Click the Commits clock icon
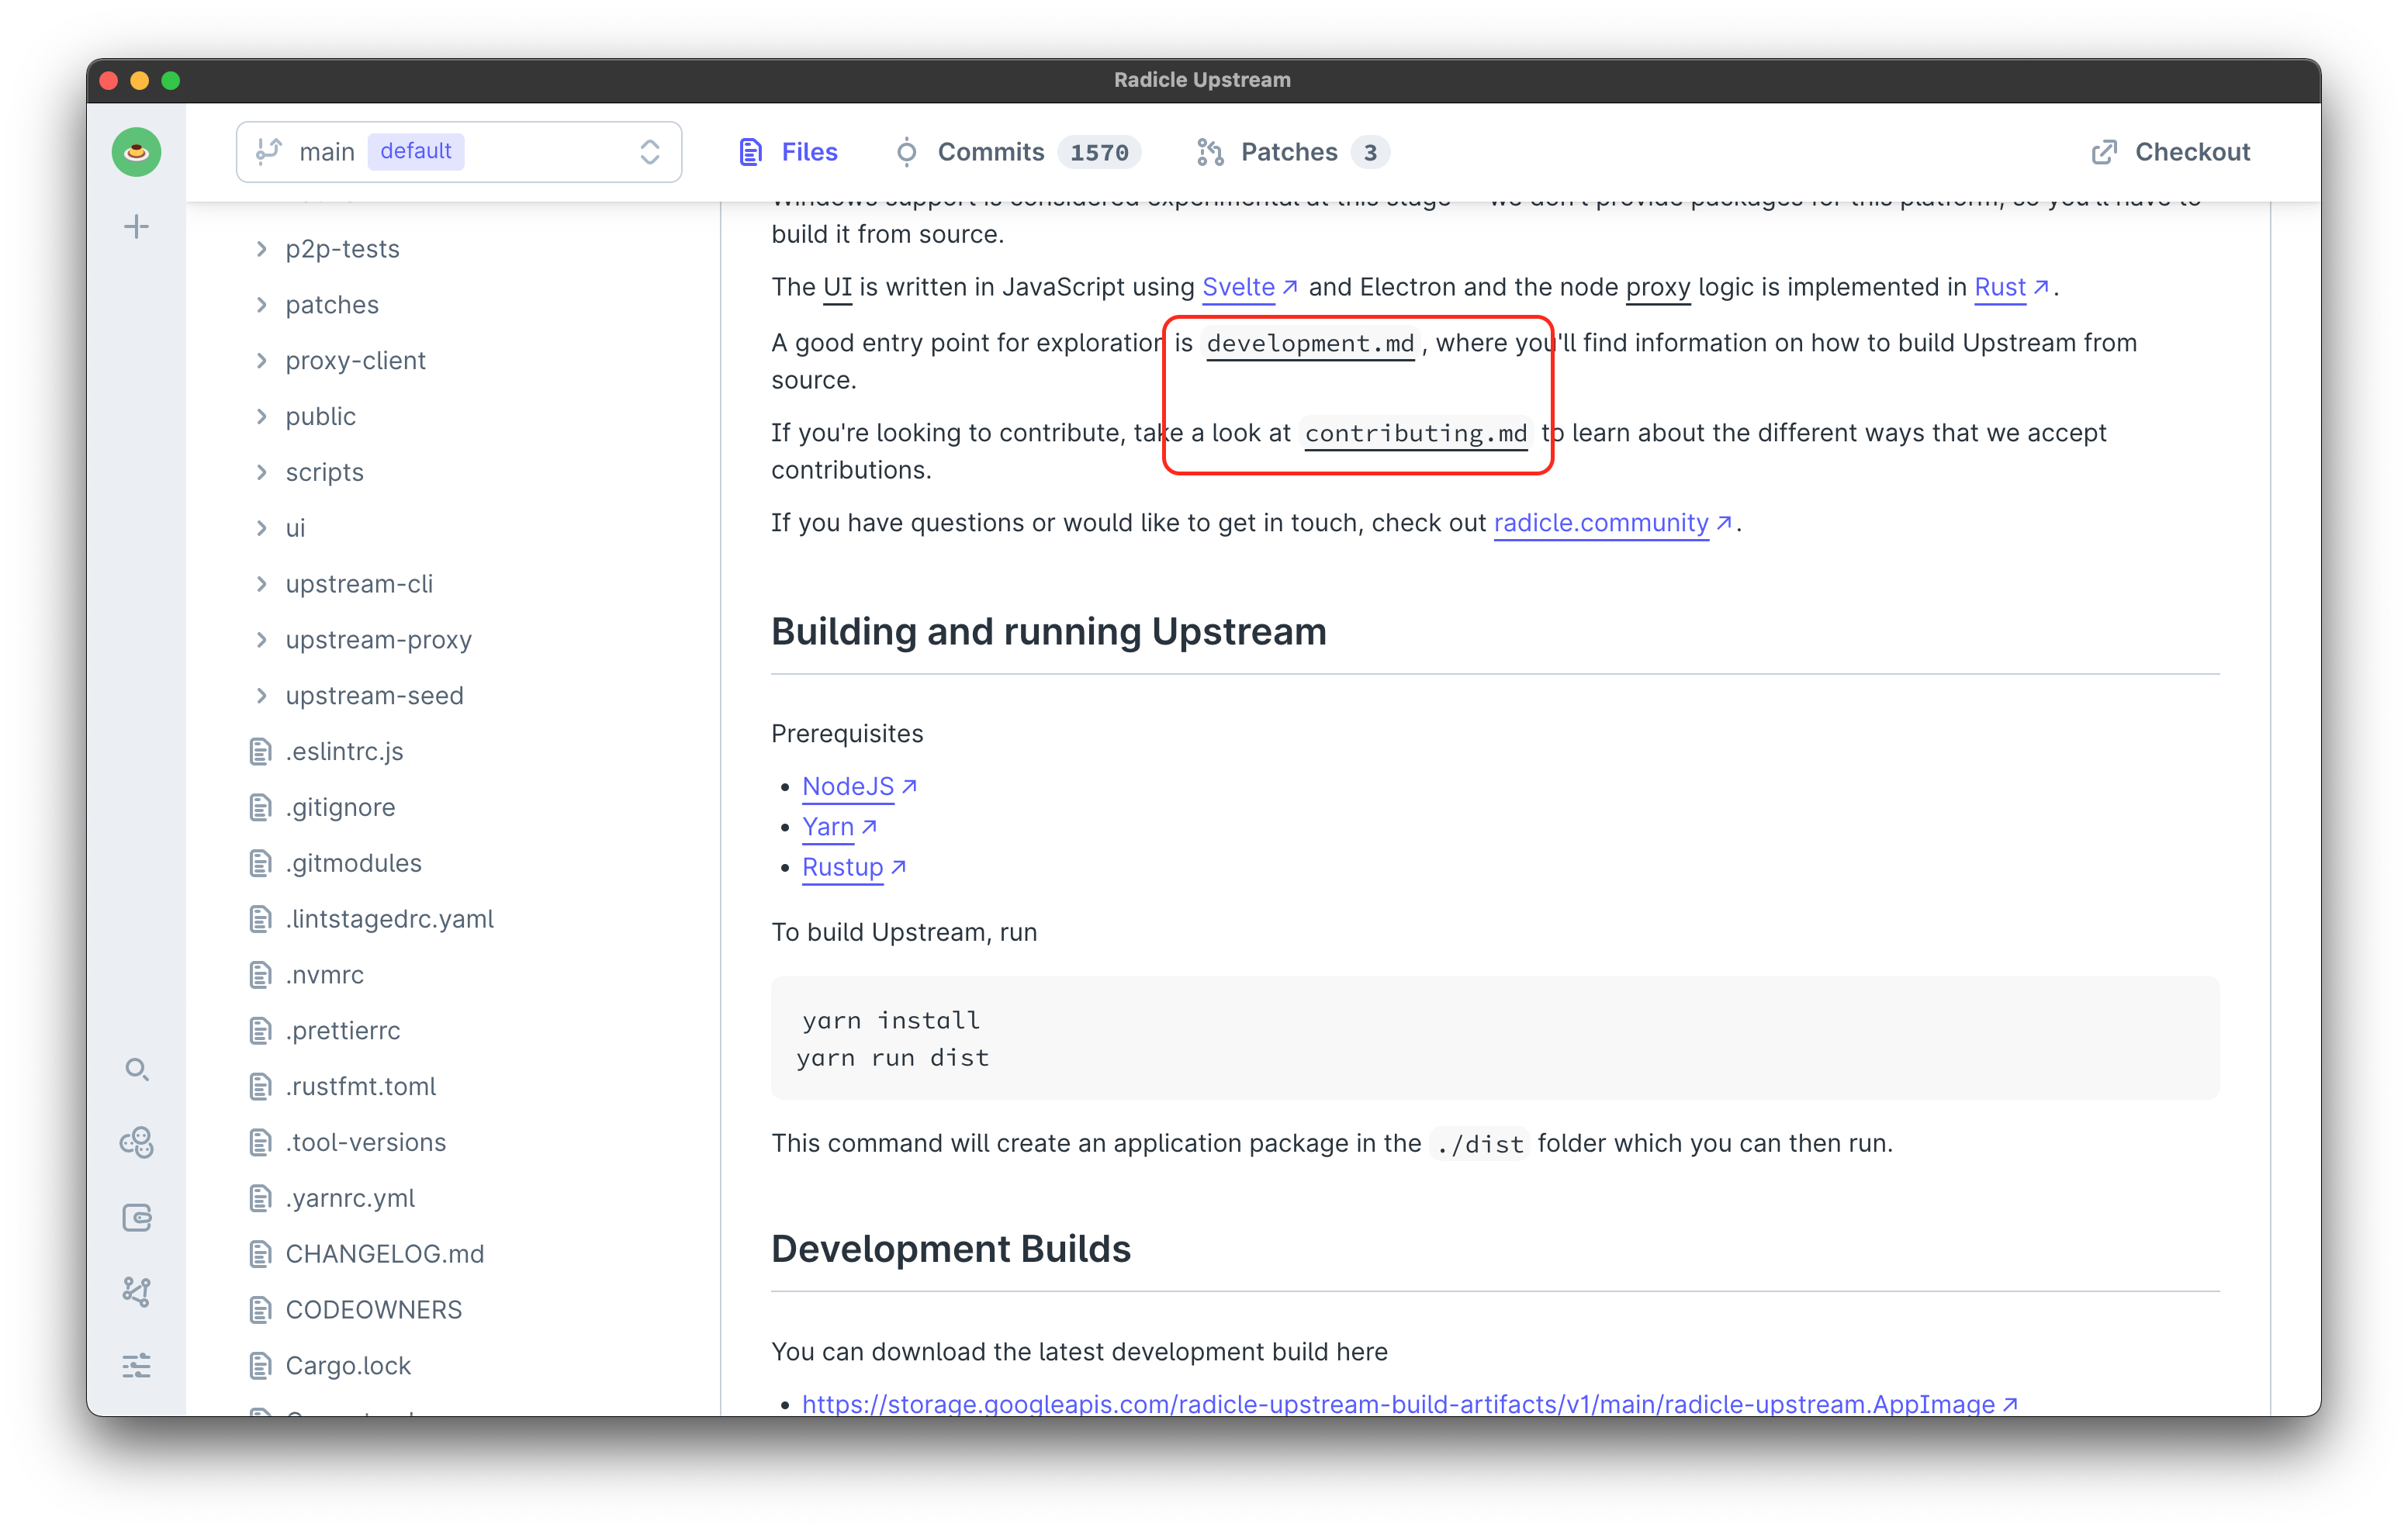 pos(907,151)
